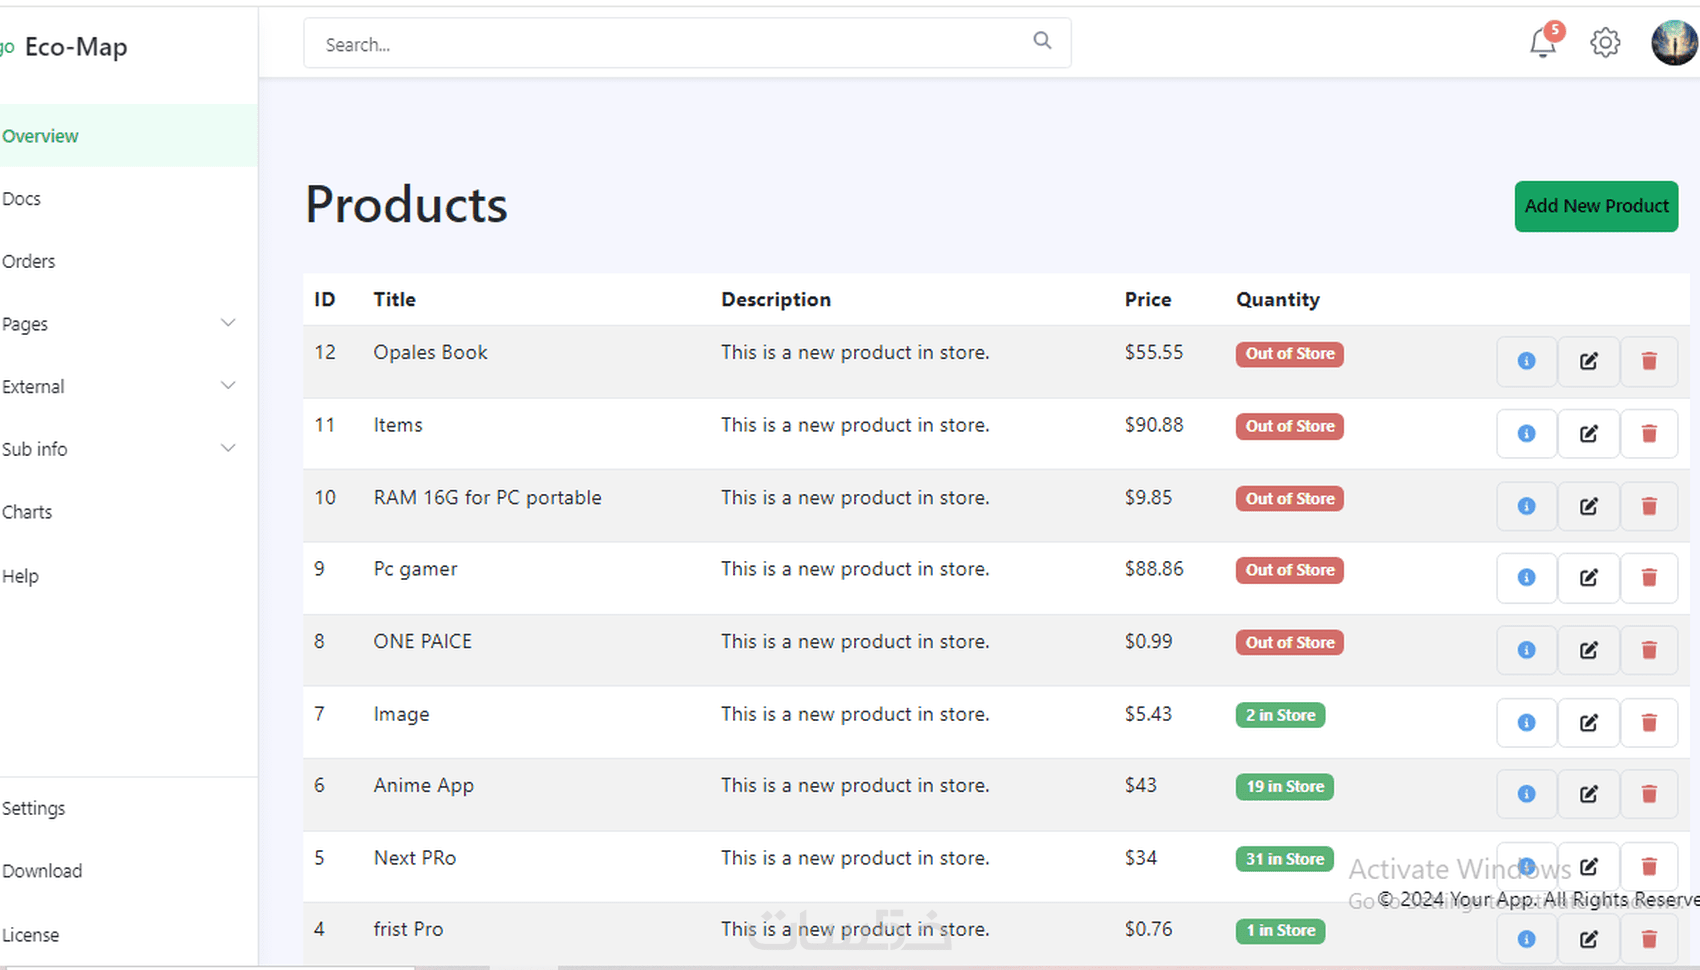Click the search magnifier icon
The width and height of the screenshot is (1700, 970).
pos(1042,40)
